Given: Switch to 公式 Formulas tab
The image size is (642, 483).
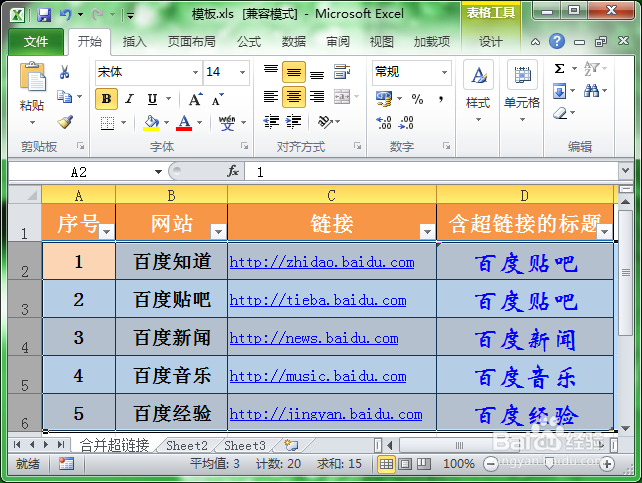Looking at the screenshot, I should [x=249, y=41].
